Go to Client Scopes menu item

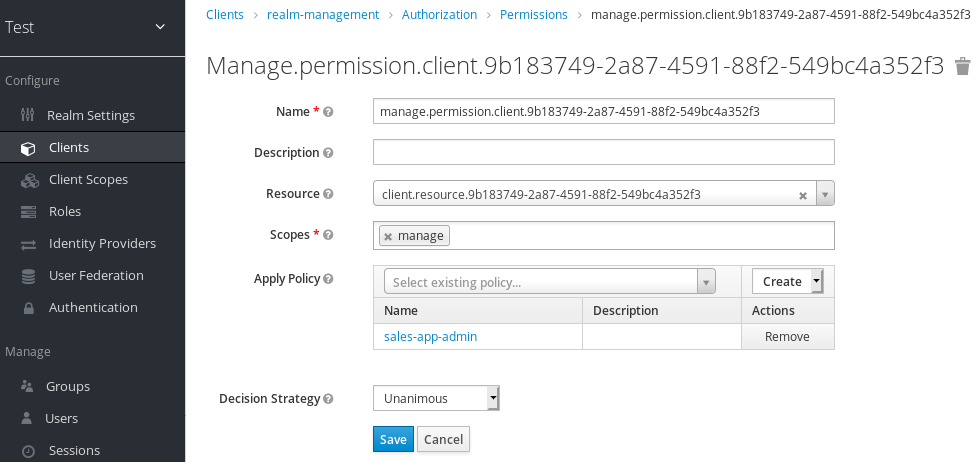pos(88,179)
